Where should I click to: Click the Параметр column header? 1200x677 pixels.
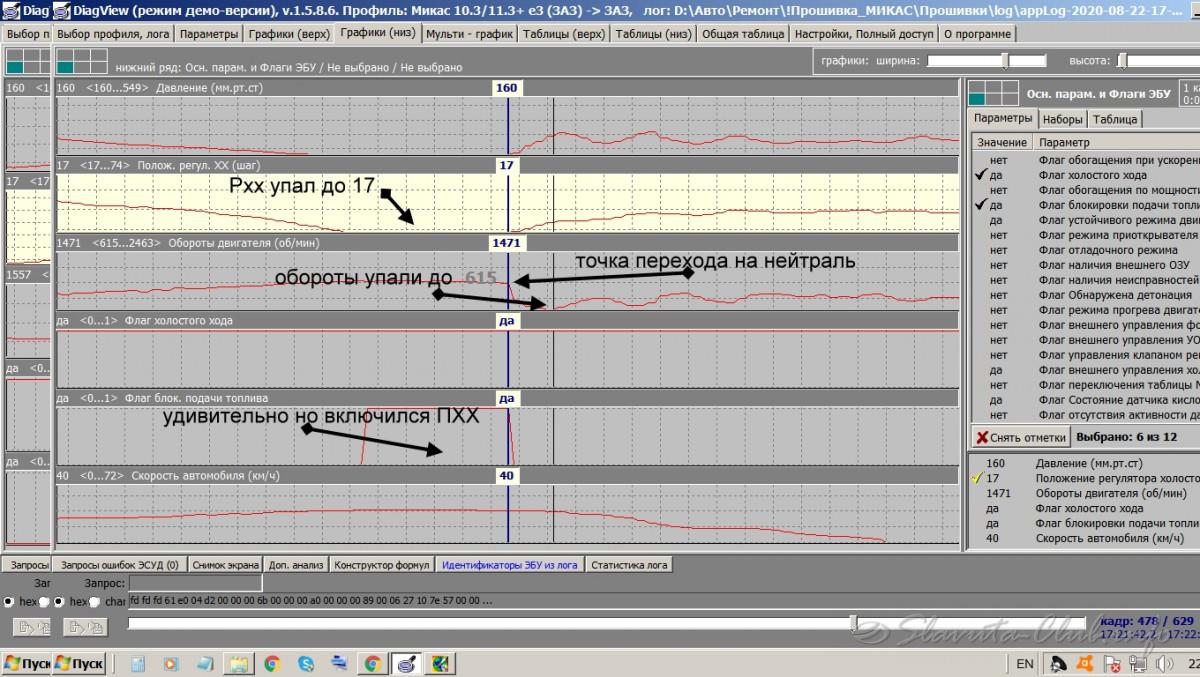point(1117,143)
